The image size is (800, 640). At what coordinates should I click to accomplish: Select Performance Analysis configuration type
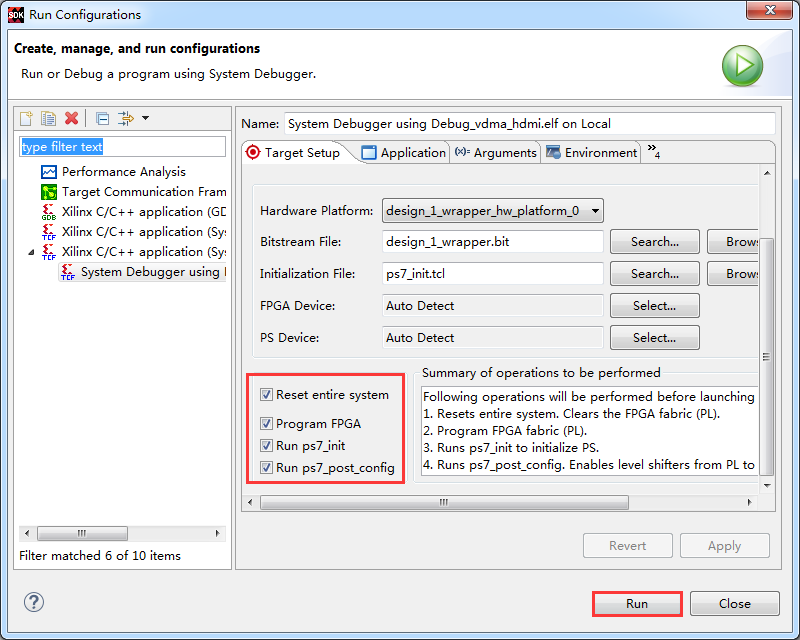(x=123, y=172)
